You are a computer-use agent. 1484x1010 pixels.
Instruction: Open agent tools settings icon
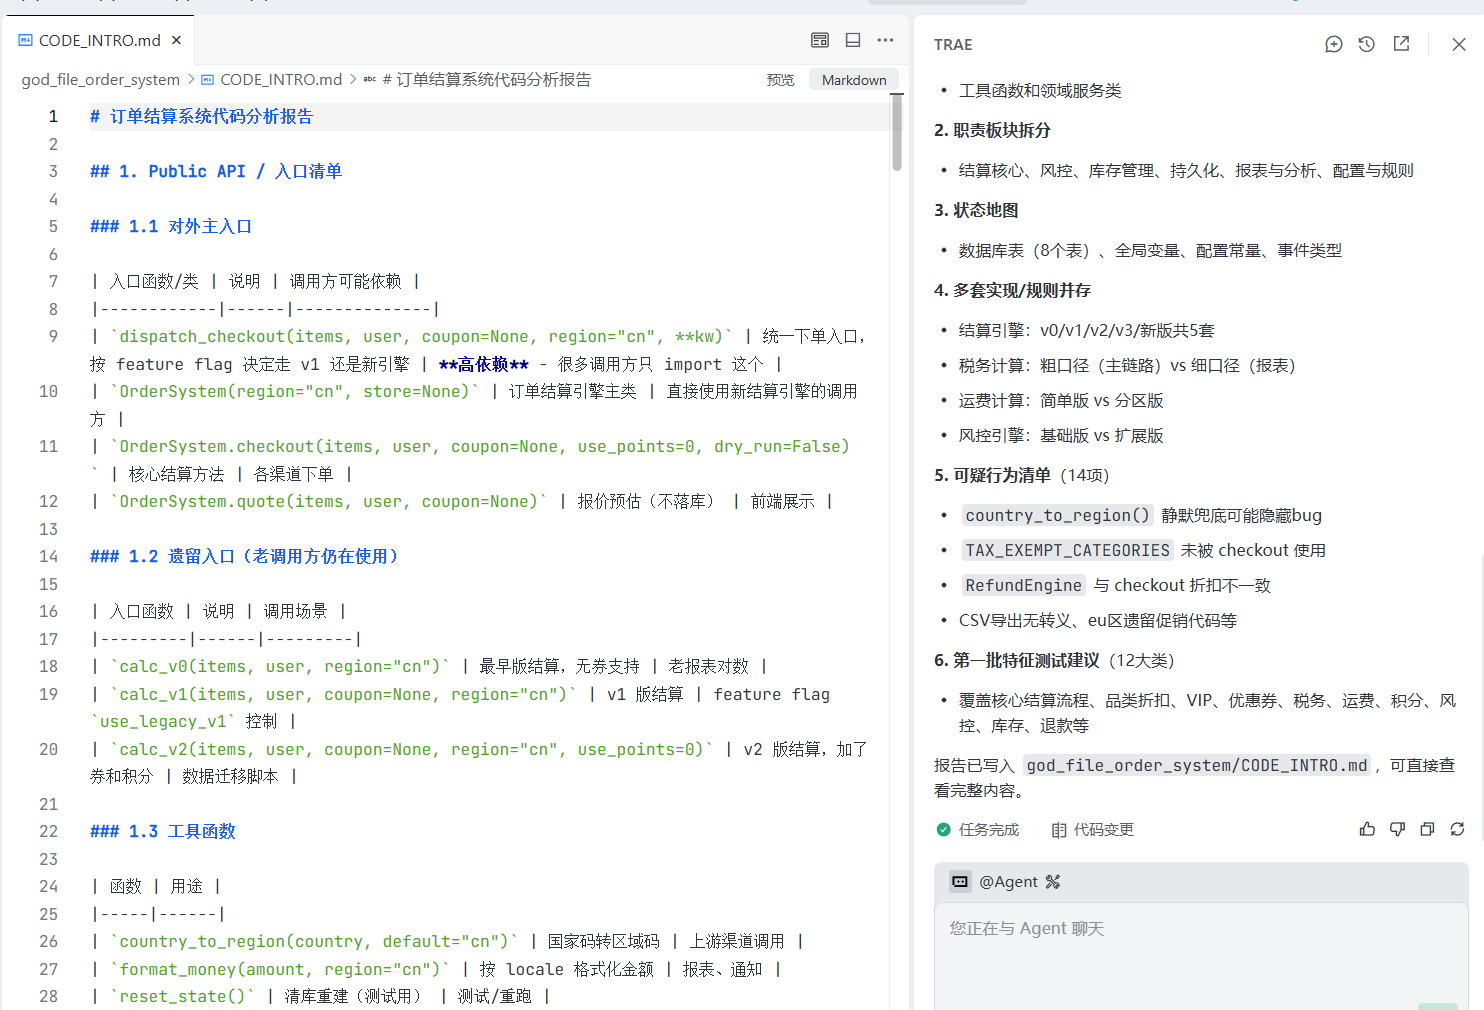coord(1053,881)
